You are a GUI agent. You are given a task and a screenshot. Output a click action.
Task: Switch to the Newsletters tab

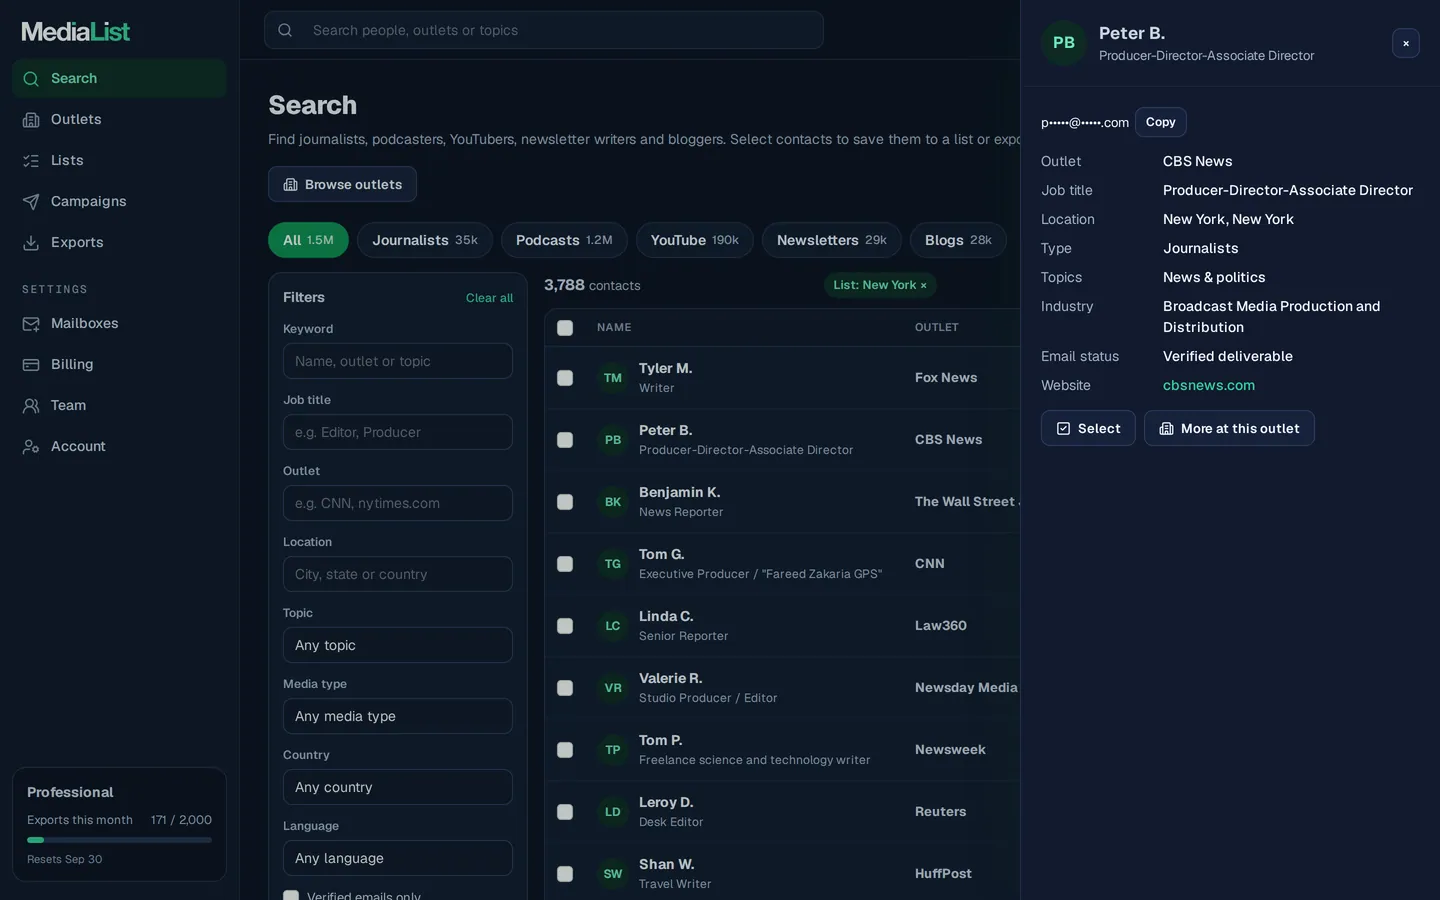832,240
